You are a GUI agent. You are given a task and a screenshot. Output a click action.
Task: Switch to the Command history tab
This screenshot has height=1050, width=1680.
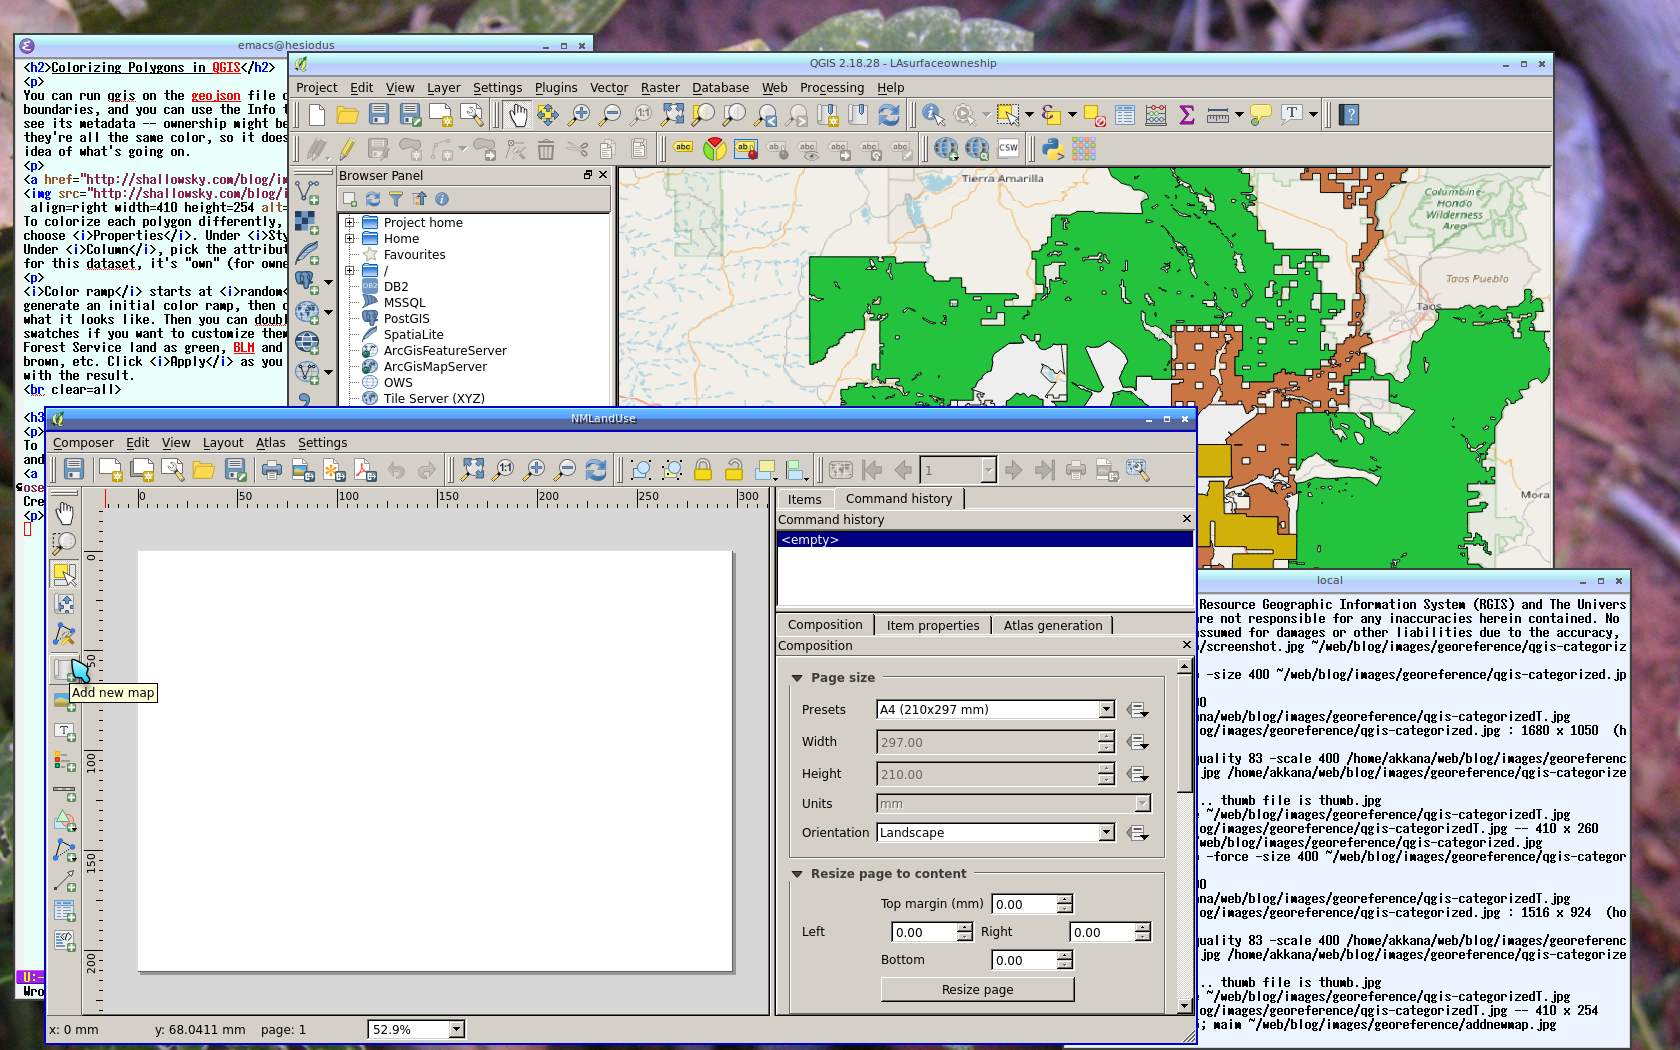(898, 499)
